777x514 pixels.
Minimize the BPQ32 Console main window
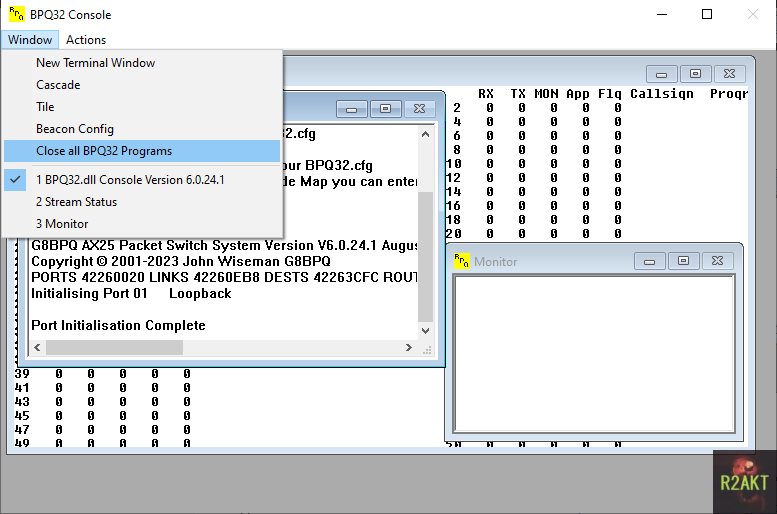pos(662,14)
